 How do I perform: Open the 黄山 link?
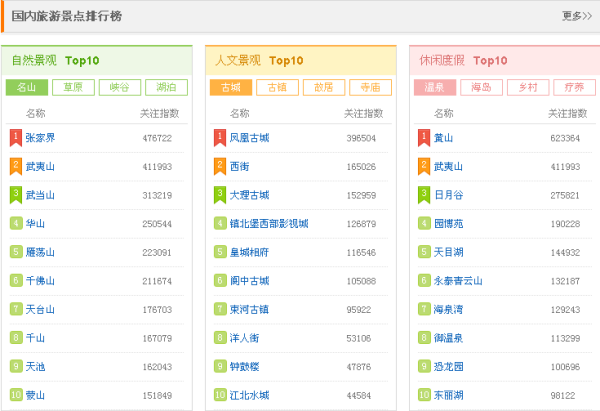click(x=443, y=138)
